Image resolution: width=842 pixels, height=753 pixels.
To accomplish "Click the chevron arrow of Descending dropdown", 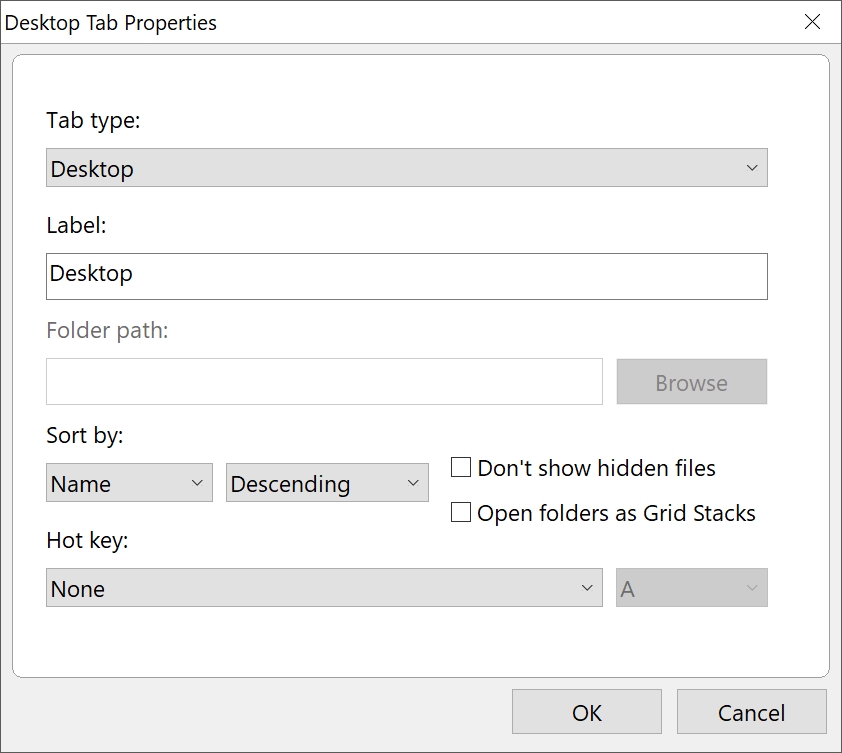I will (413, 483).
